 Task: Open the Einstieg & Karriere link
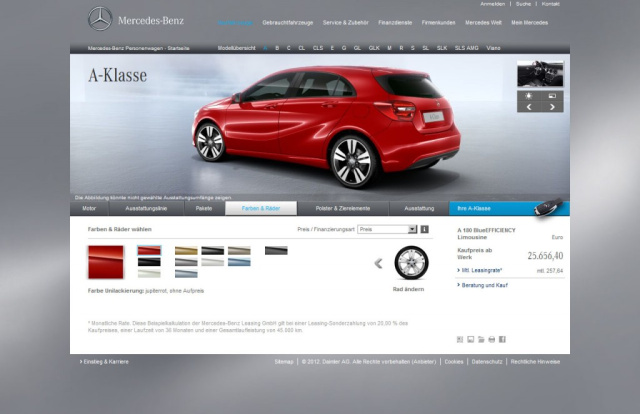click(x=106, y=361)
